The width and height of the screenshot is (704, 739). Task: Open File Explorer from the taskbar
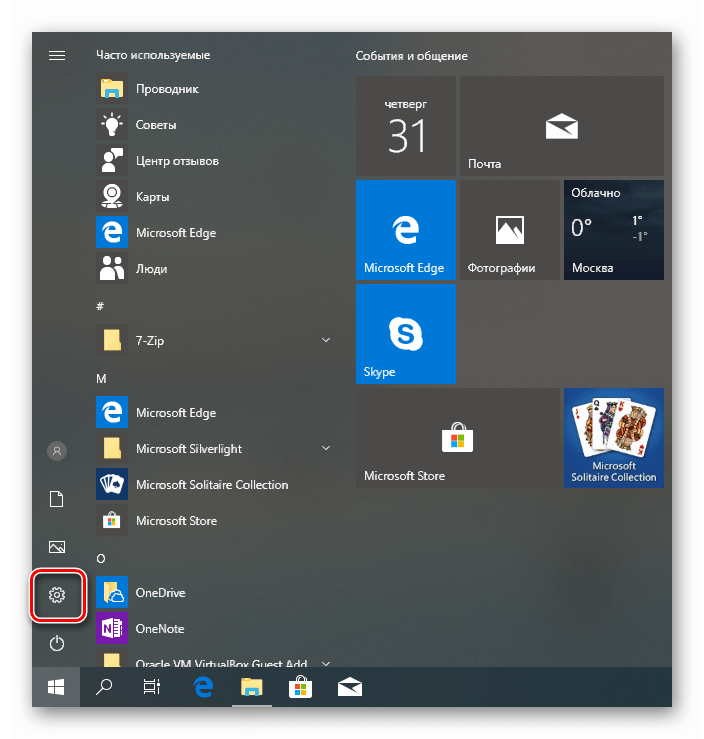[x=252, y=687]
